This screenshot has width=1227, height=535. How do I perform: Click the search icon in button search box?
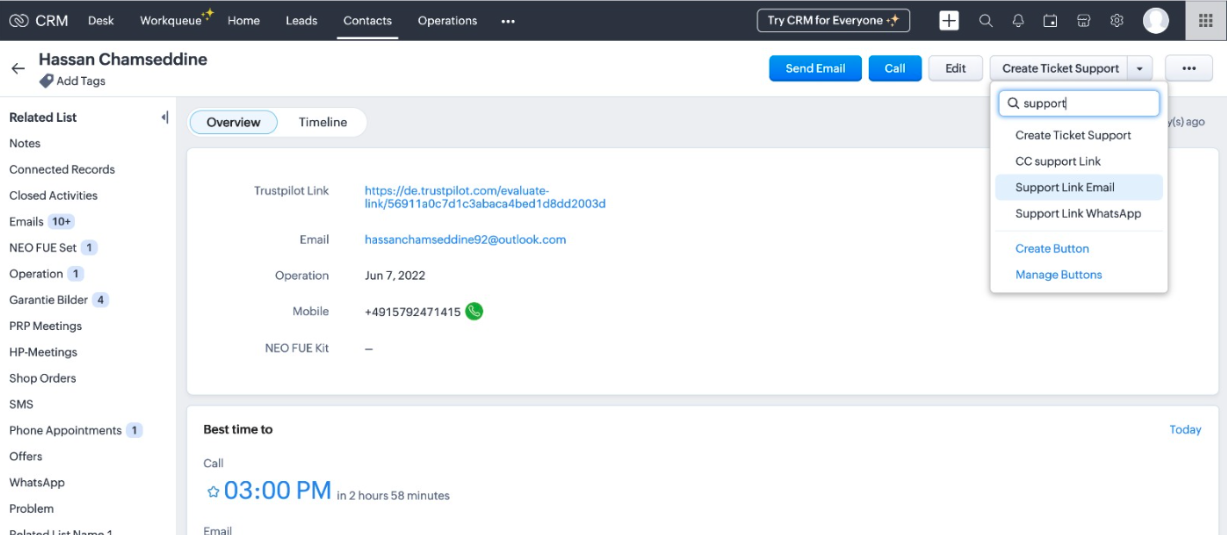click(x=1013, y=103)
